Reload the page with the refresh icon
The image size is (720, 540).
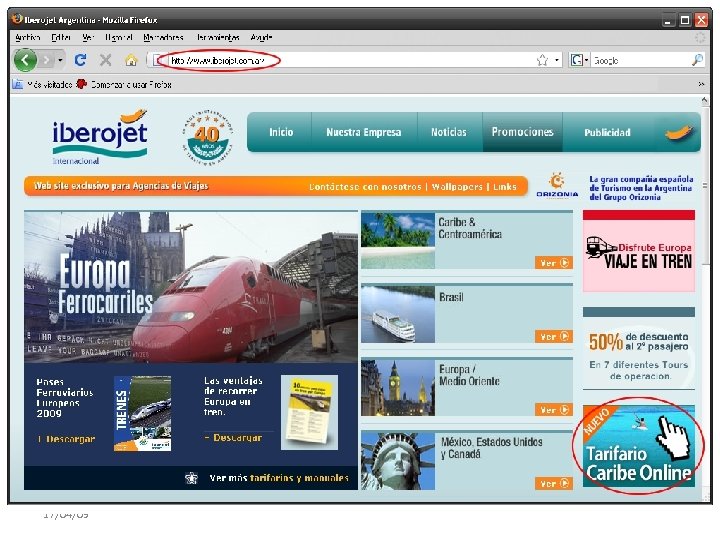coord(80,60)
